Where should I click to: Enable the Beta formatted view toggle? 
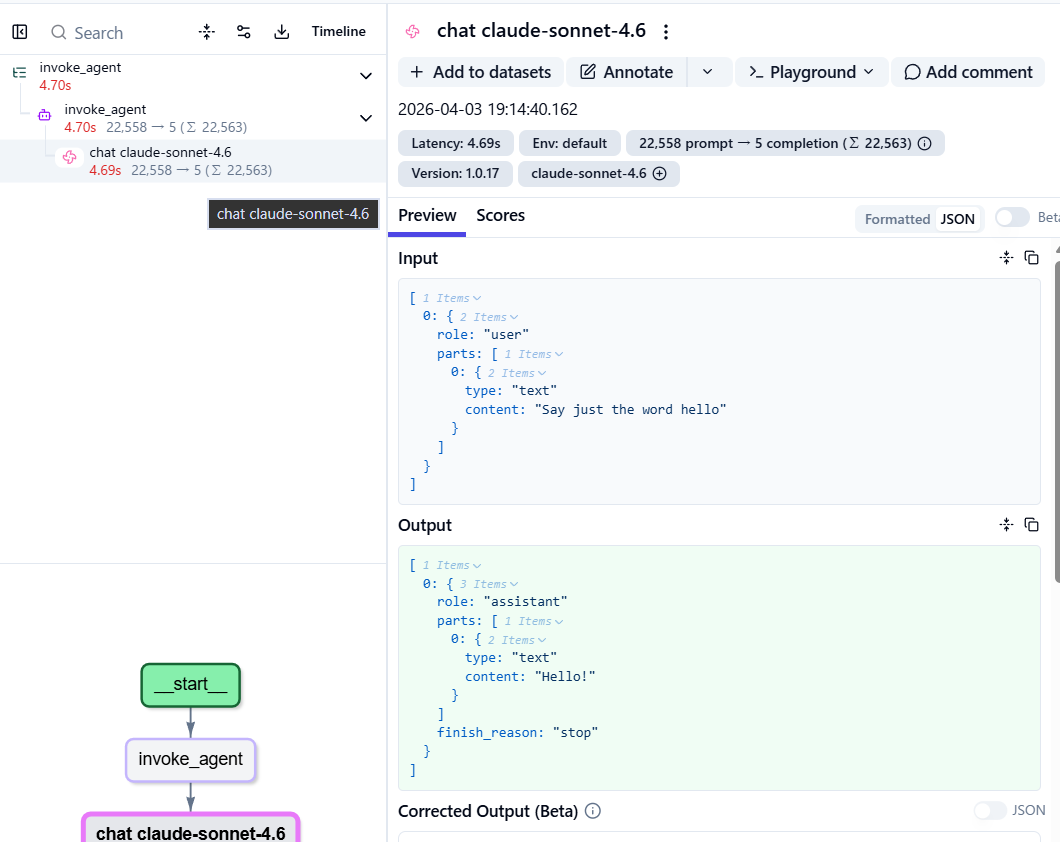point(1012,217)
